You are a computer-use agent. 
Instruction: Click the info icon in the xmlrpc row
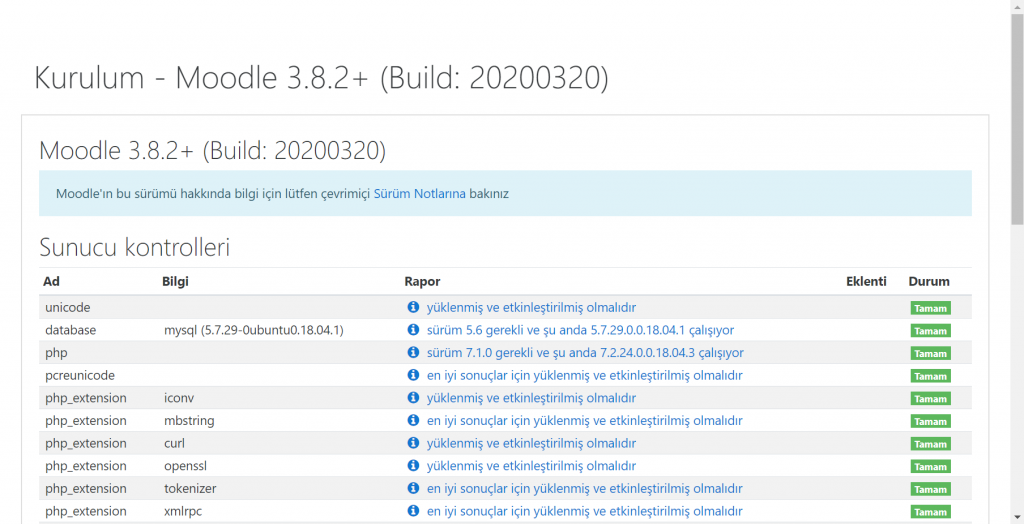pyautogui.click(x=413, y=511)
